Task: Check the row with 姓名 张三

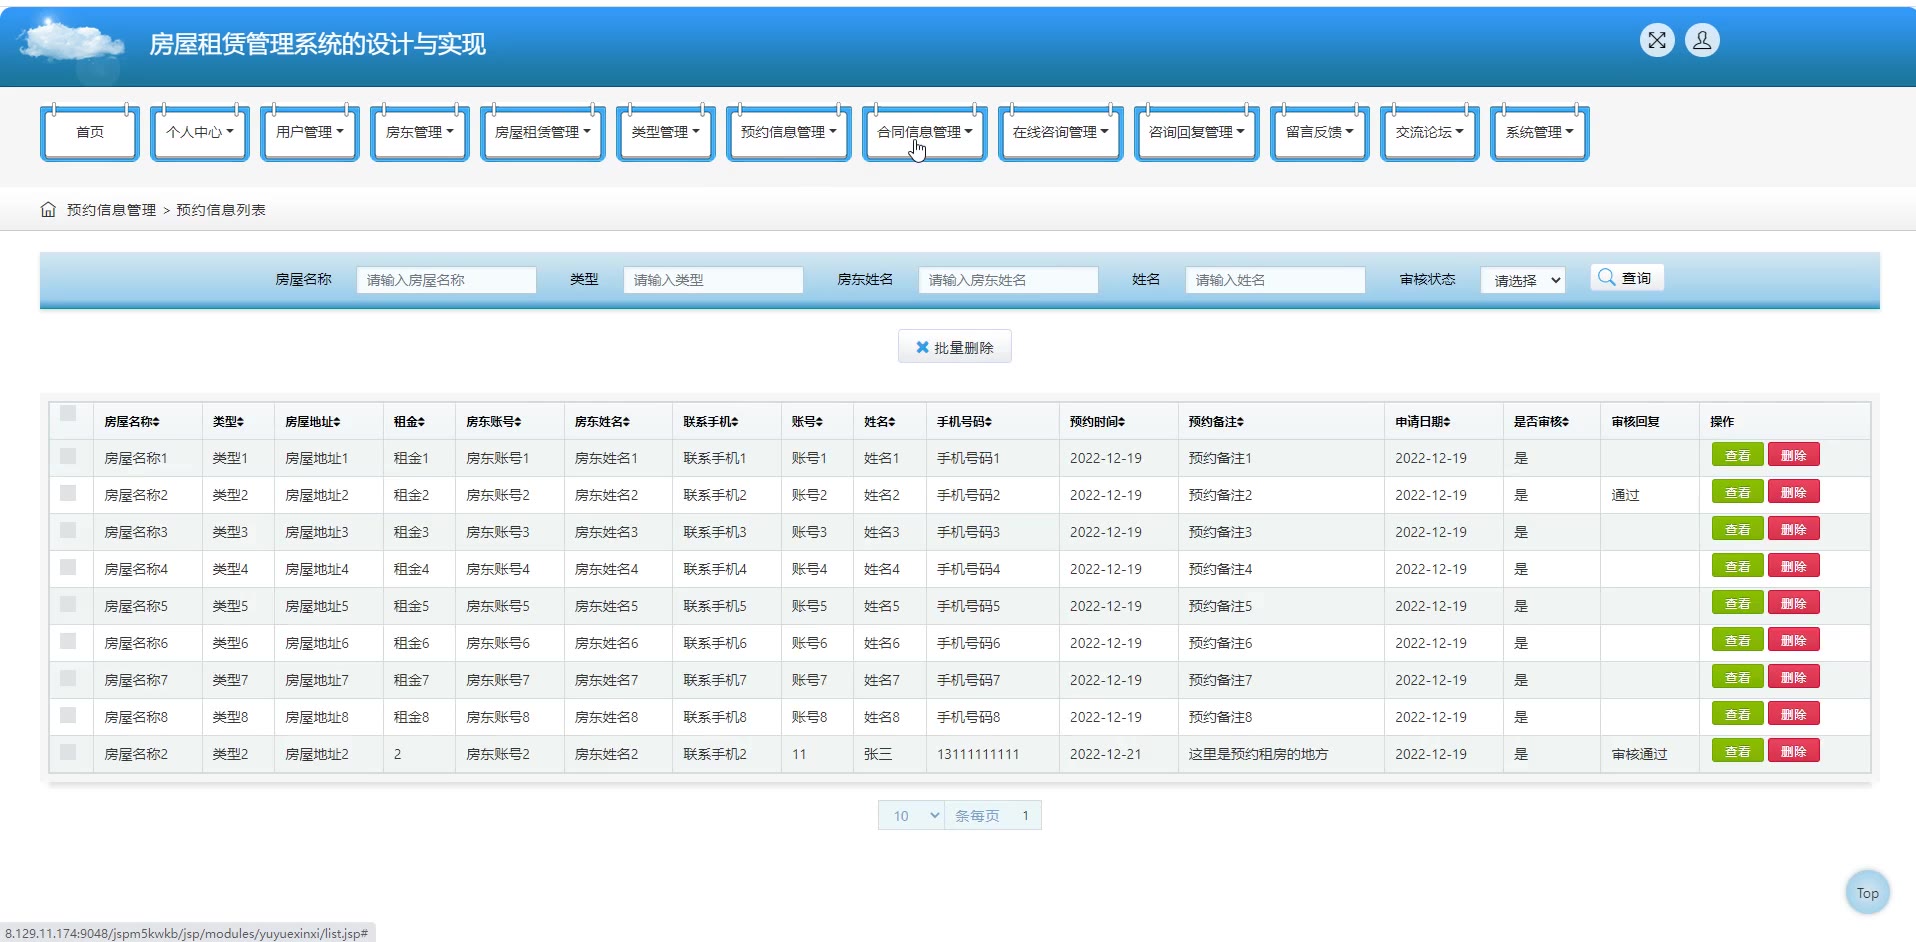Action: point(68,752)
